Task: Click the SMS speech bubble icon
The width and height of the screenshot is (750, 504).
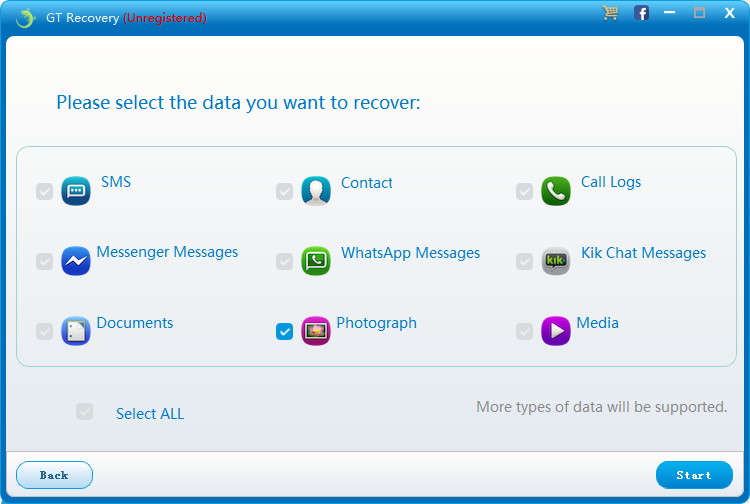Action: pos(76,191)
